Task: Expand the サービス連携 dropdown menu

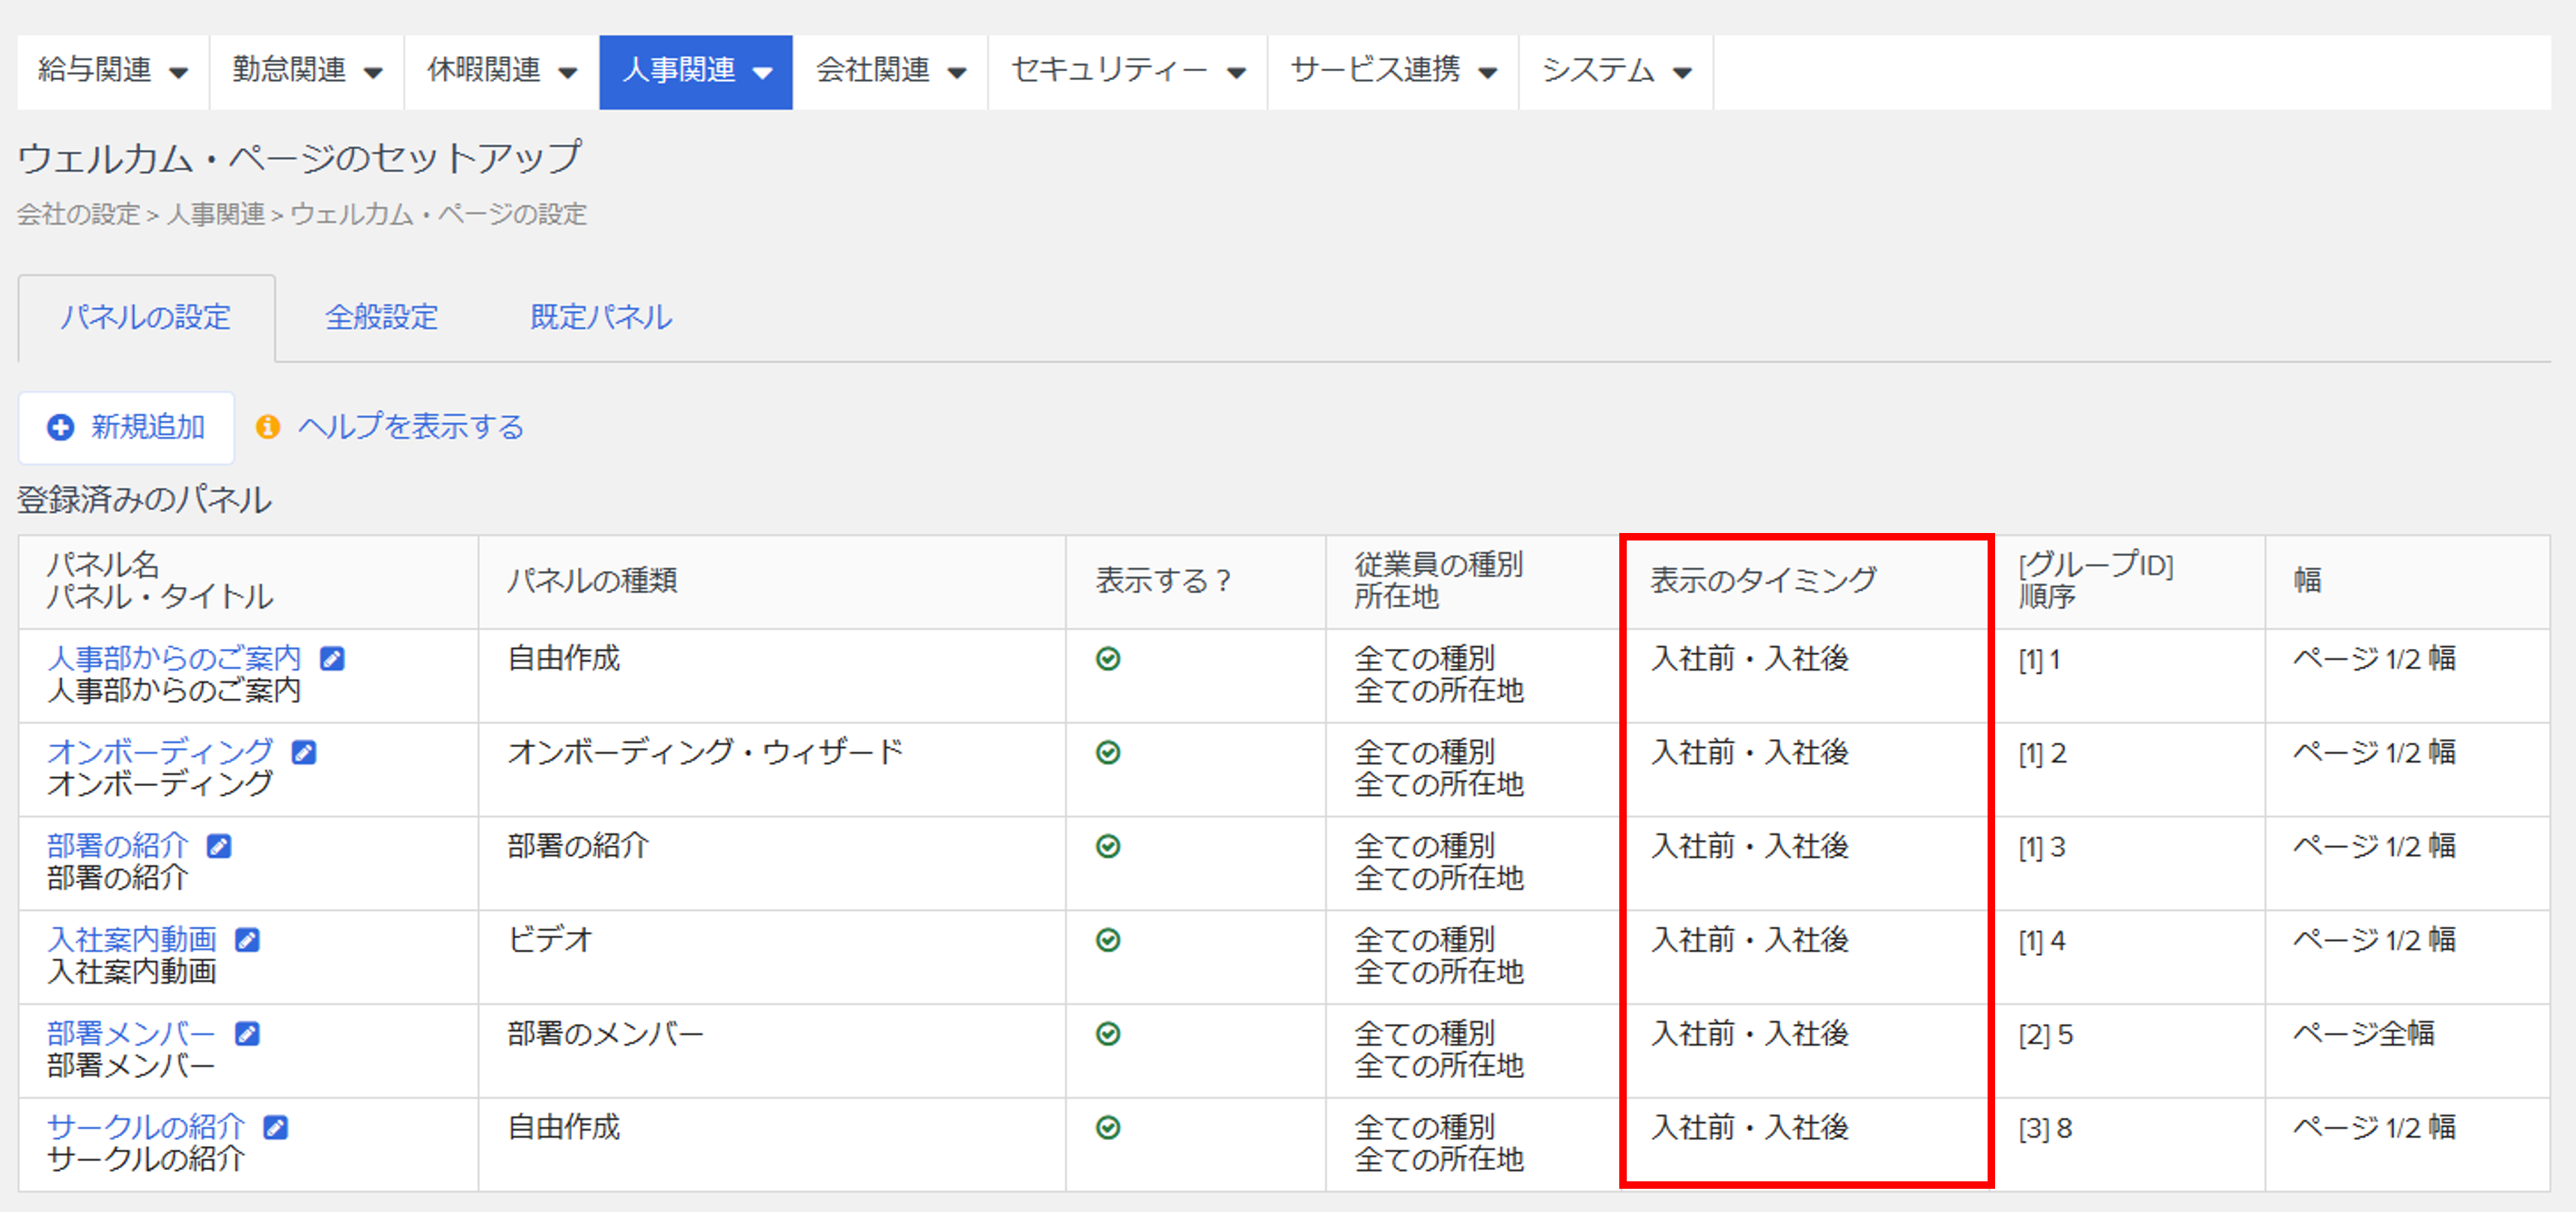Action: point(1392,71)
